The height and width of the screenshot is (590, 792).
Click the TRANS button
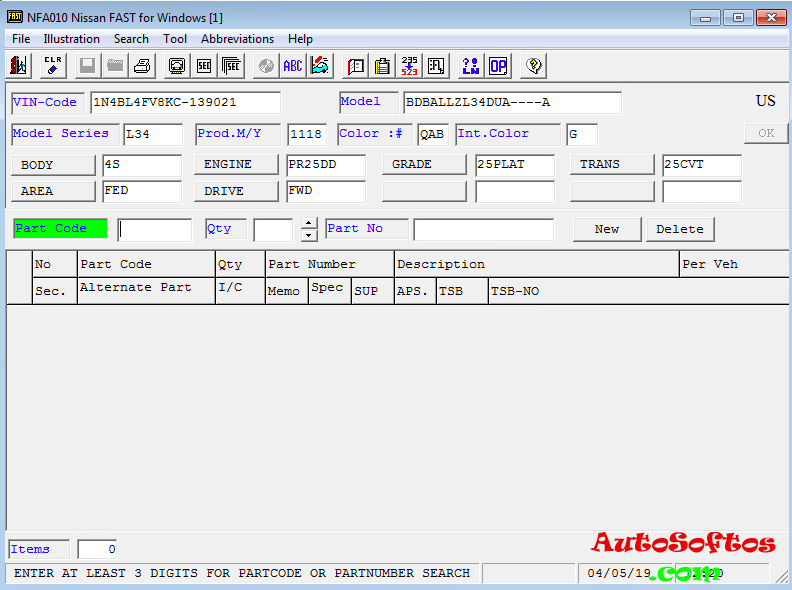612,165
